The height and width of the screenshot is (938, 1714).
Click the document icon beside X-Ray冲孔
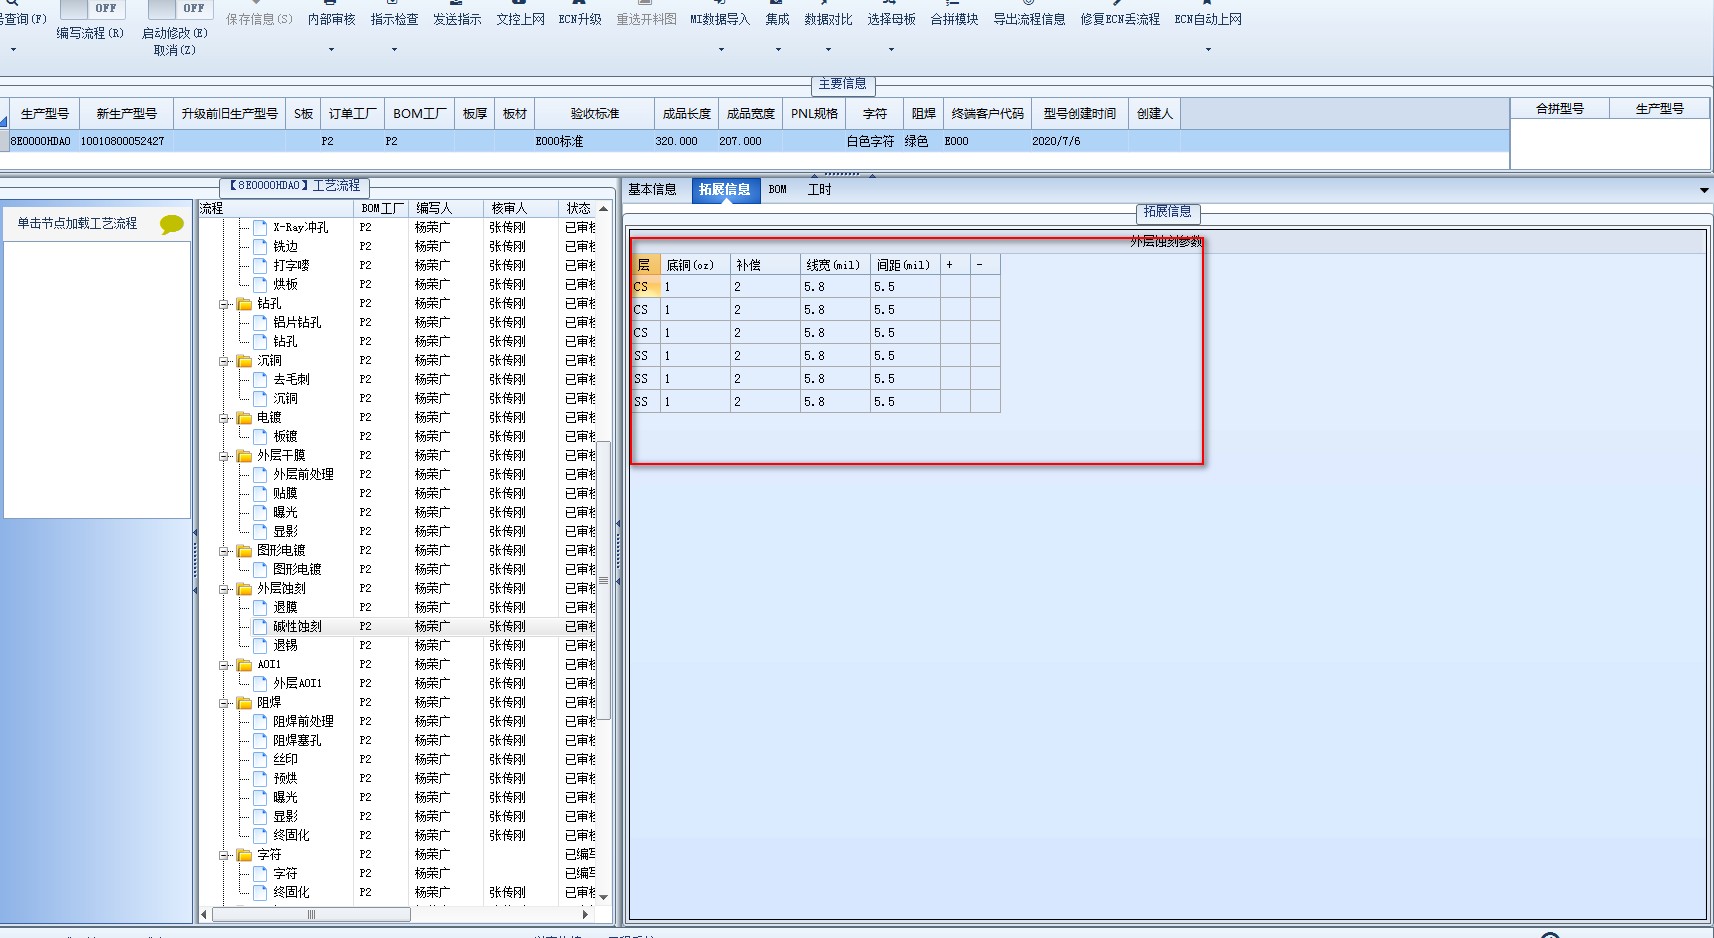click(260, 227)
